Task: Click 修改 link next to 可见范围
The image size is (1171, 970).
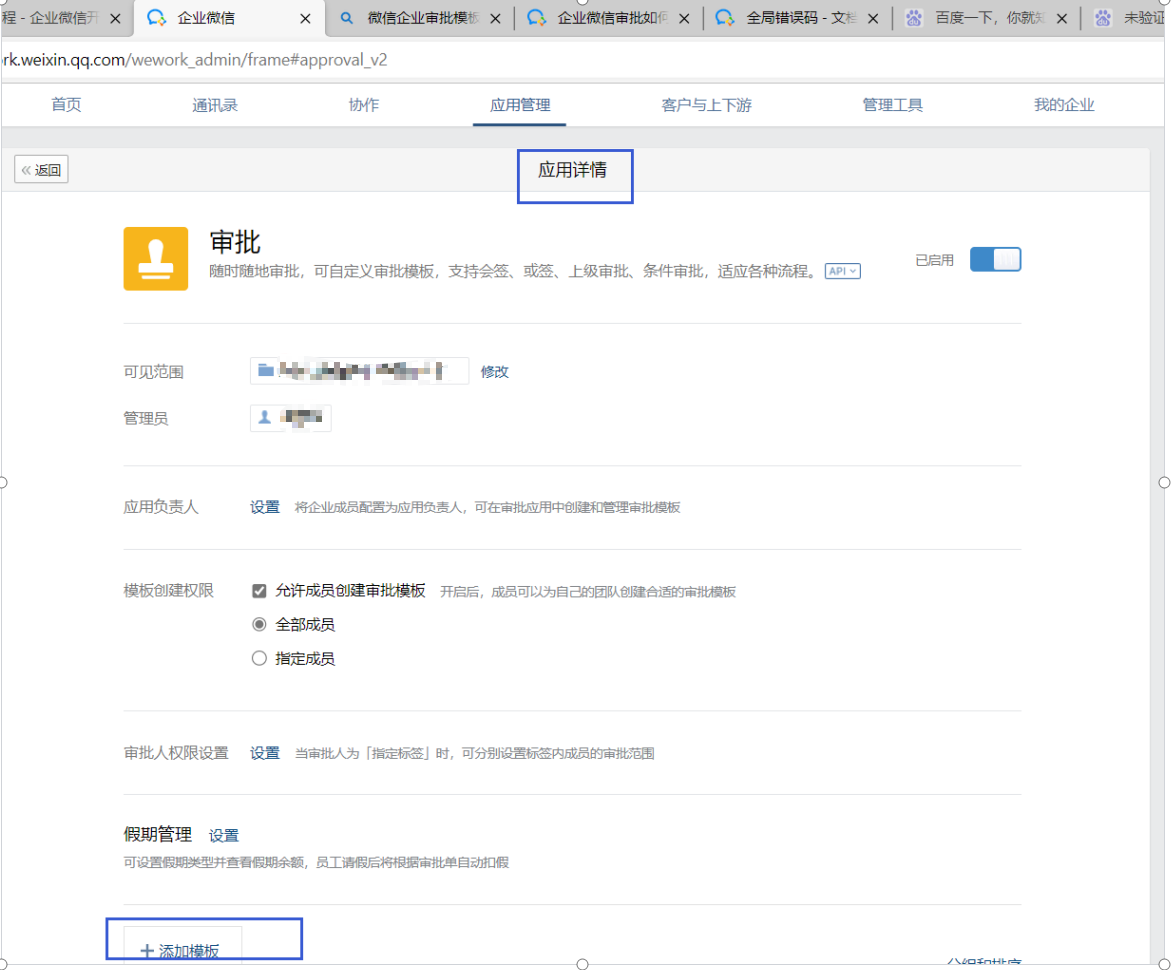Action: pos(494,371)
